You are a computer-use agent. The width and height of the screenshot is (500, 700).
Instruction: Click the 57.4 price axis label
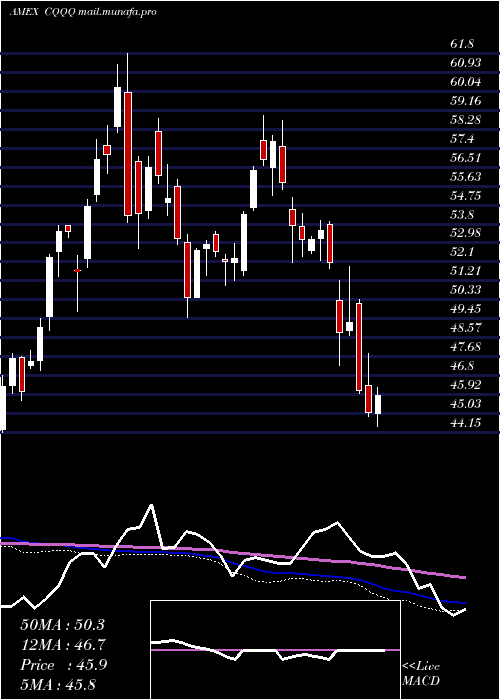point(462,139)
